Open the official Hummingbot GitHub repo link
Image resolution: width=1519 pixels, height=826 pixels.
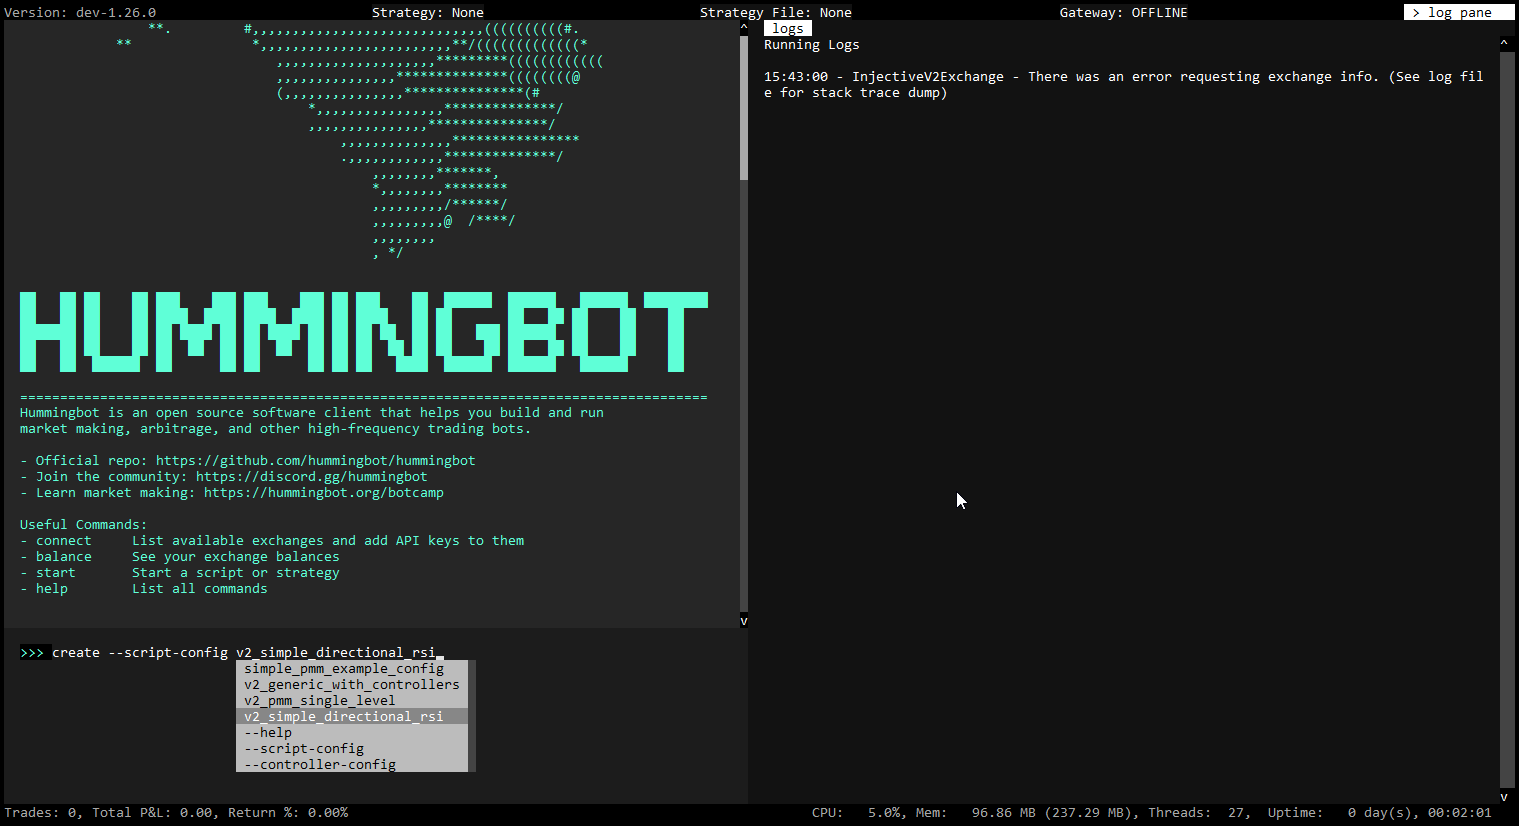(316, 460)
